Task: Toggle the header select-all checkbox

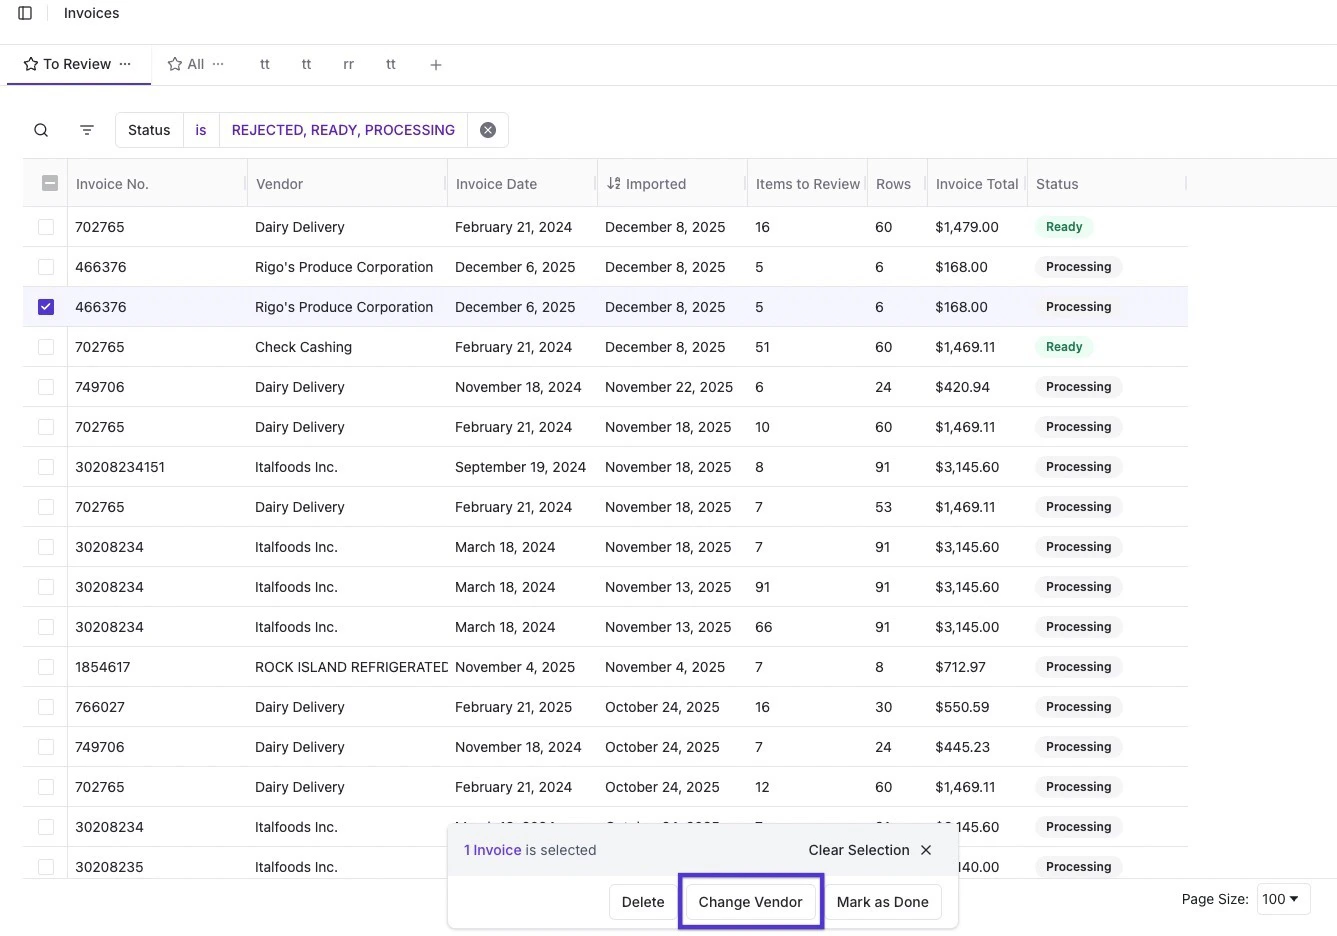Action: click(49, 184)
